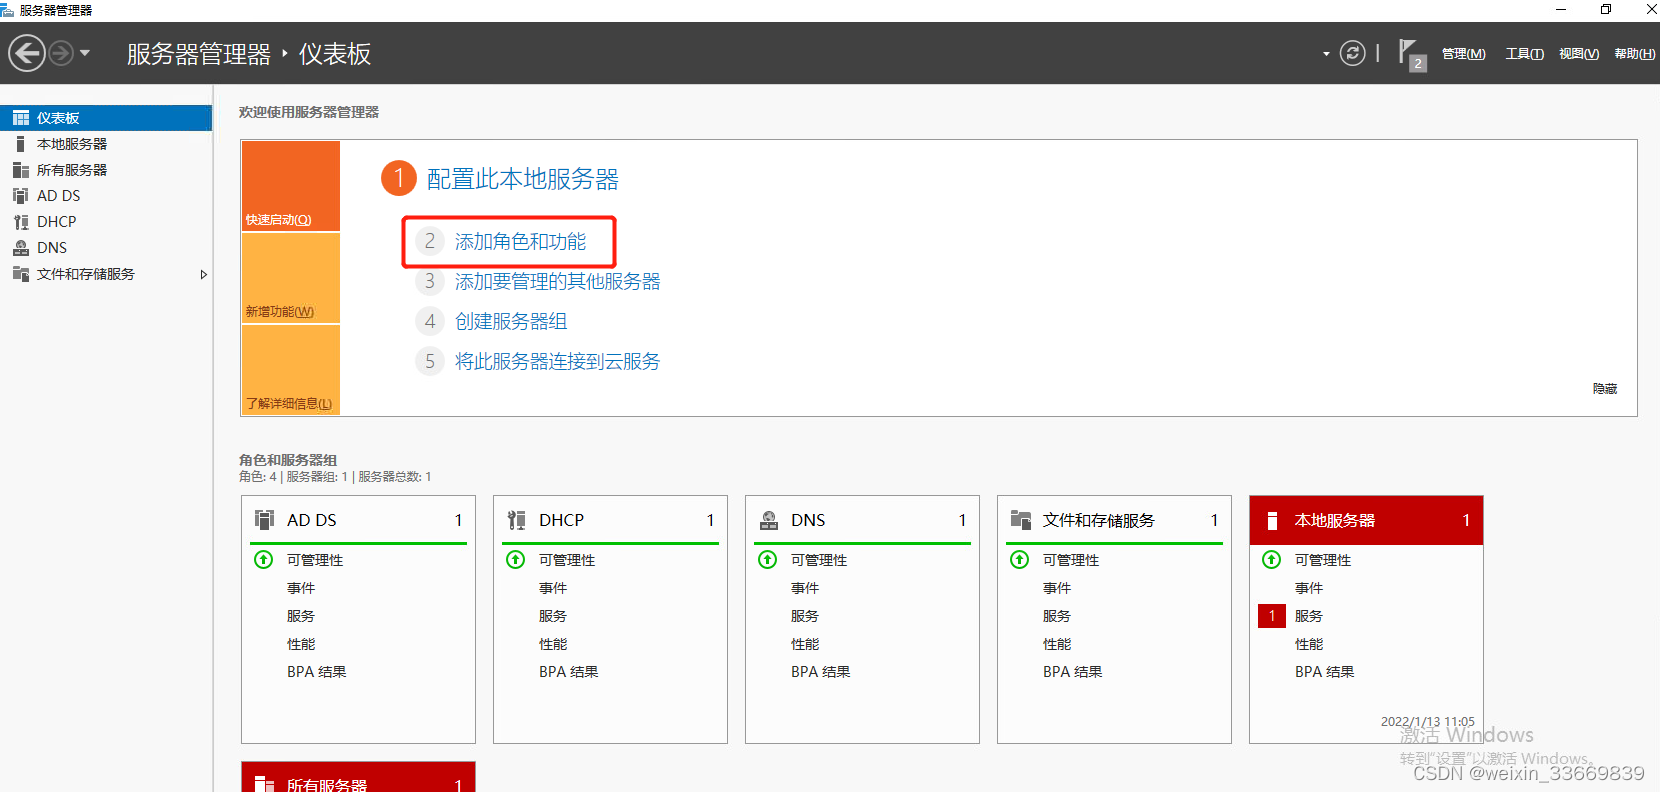Image resolution: width=1660 pixels, height=792 pixels.
Task: Expand the 文件和存储服务 sidebar arrow
Action: [203, 274]
